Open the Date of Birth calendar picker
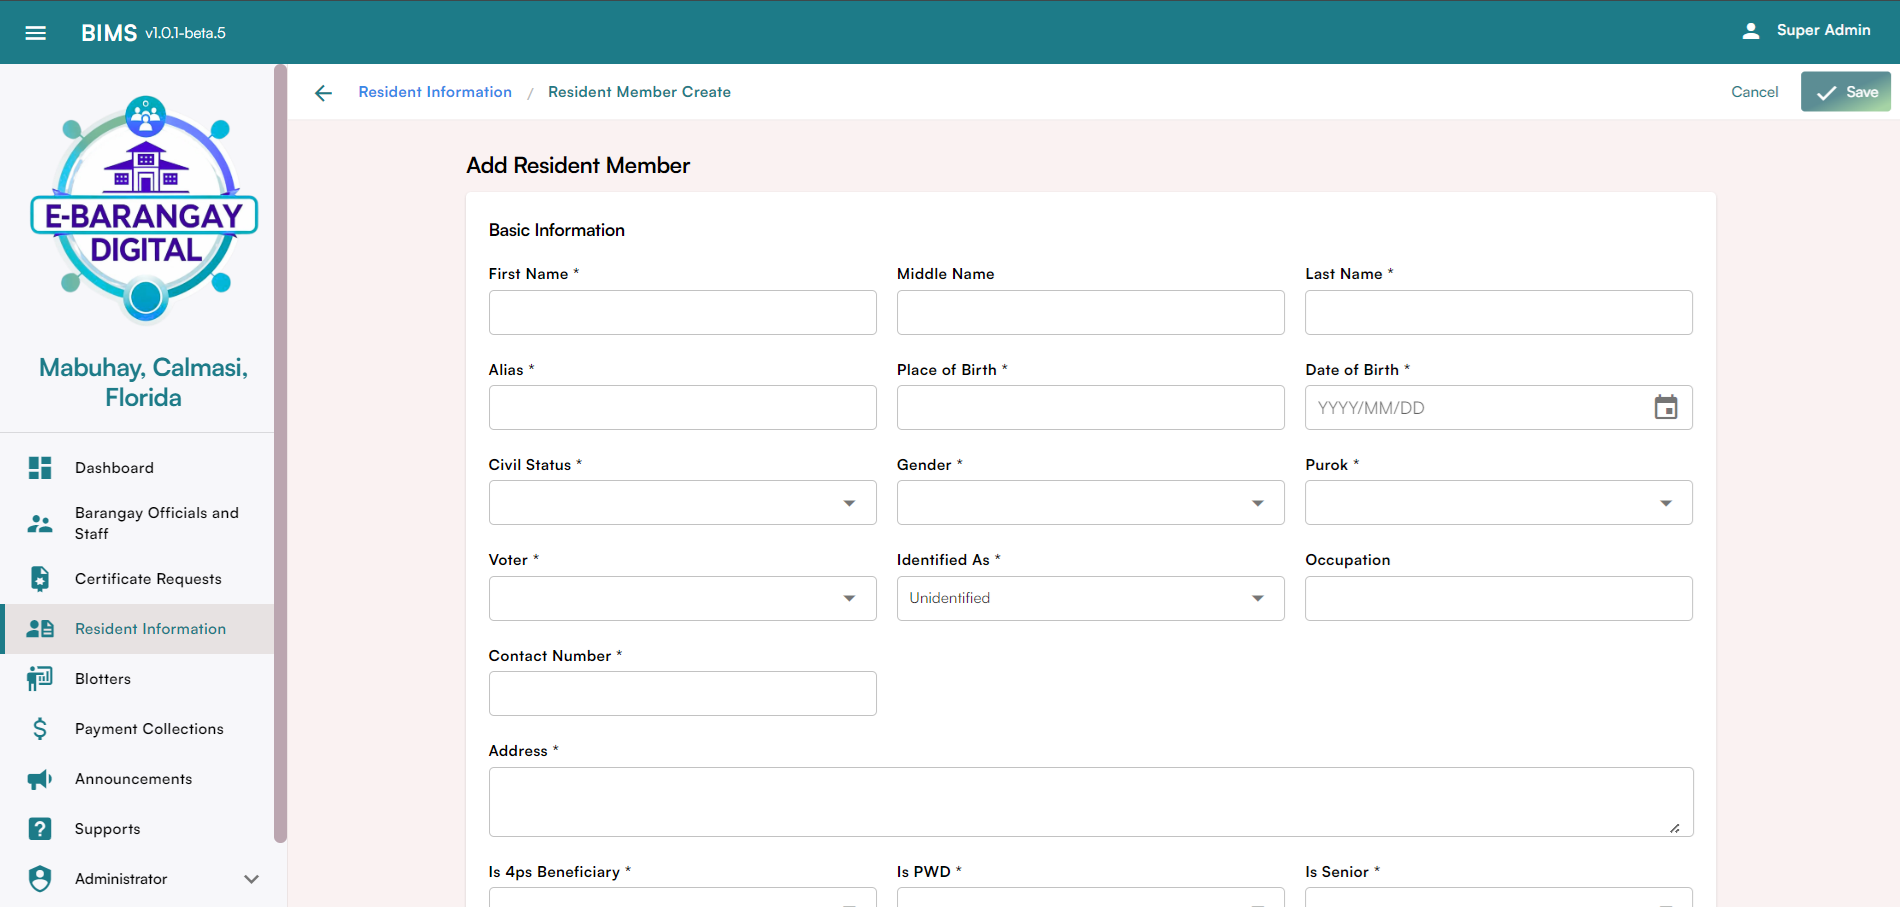1900x907 pixels. pos(1666,407)
